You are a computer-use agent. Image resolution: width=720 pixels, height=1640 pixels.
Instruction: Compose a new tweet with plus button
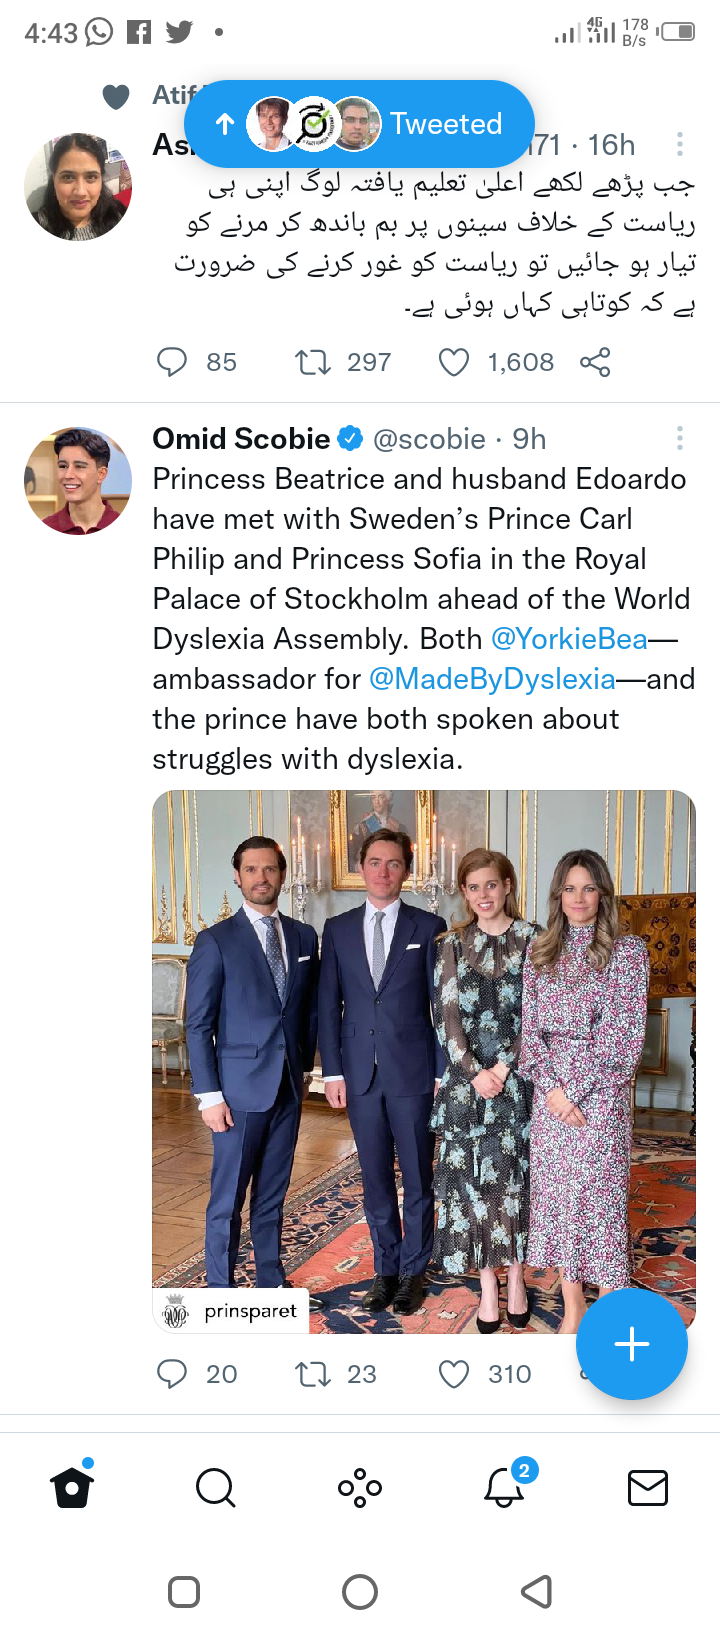[632, 1343]
